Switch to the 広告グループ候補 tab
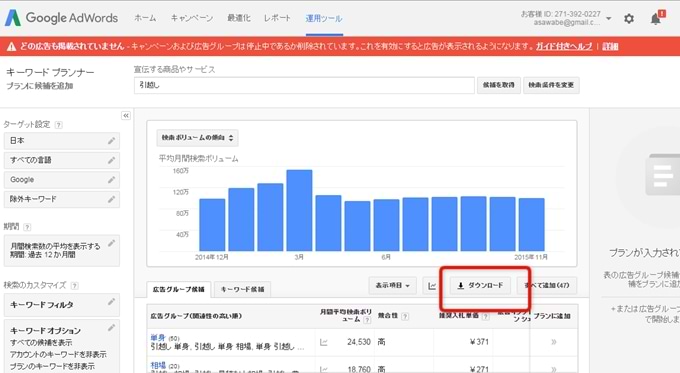 tap(178, 289)
